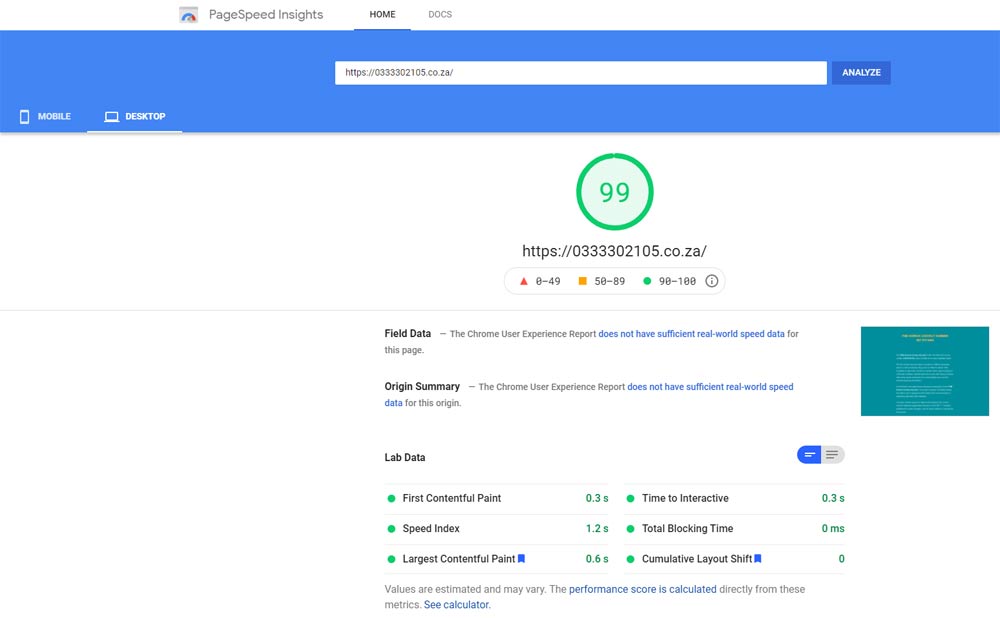Click Cumulative Layout Shift green status dot

(x=630, y=559)
